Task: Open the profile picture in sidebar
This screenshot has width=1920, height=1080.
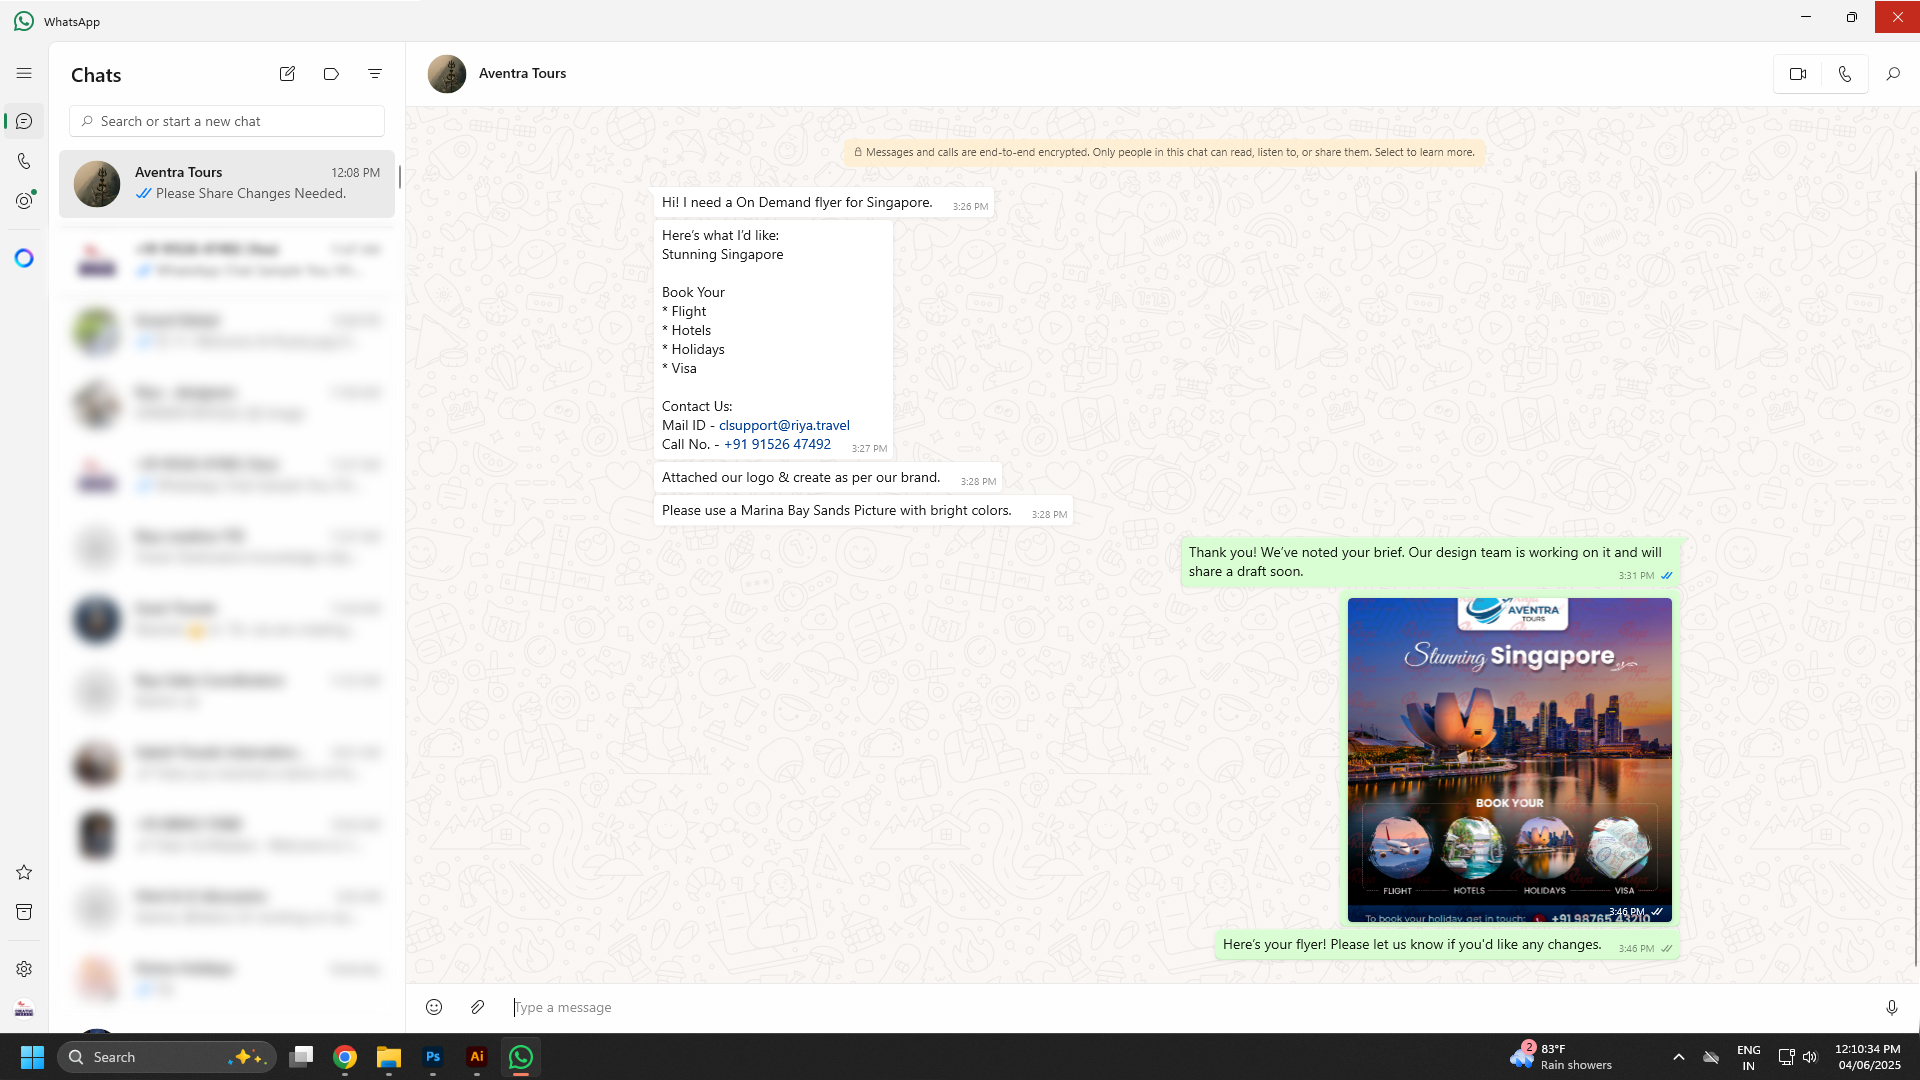Action: (x=24, y=1009)
